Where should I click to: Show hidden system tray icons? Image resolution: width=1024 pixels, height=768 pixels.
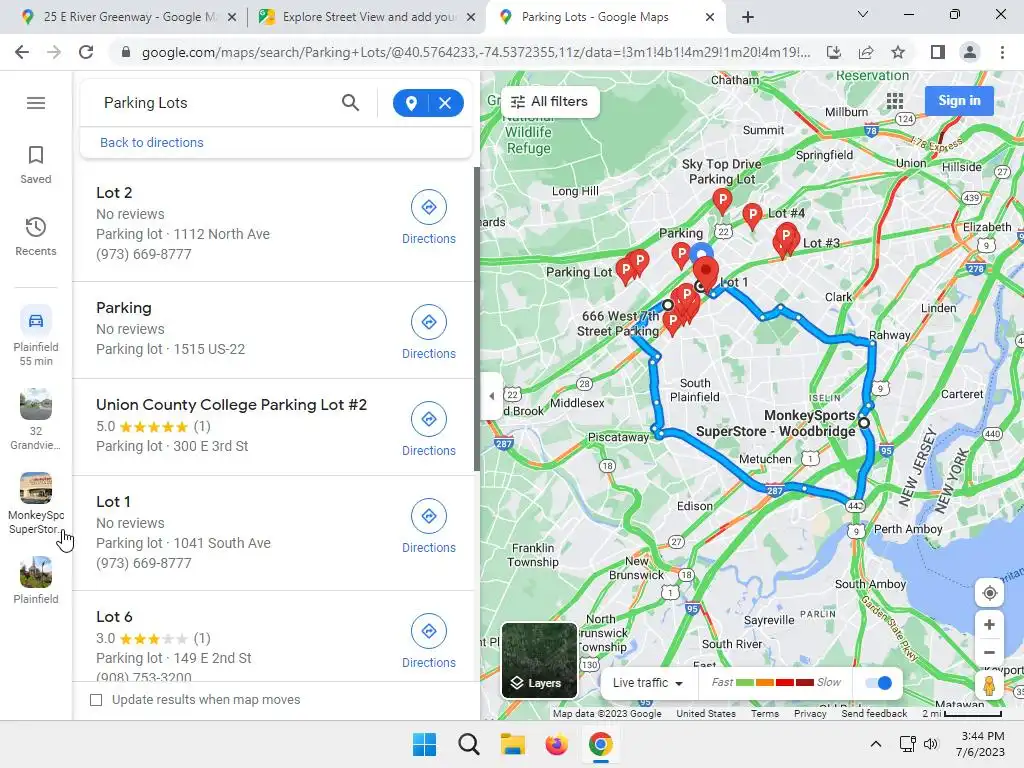(x=876, y=744)
